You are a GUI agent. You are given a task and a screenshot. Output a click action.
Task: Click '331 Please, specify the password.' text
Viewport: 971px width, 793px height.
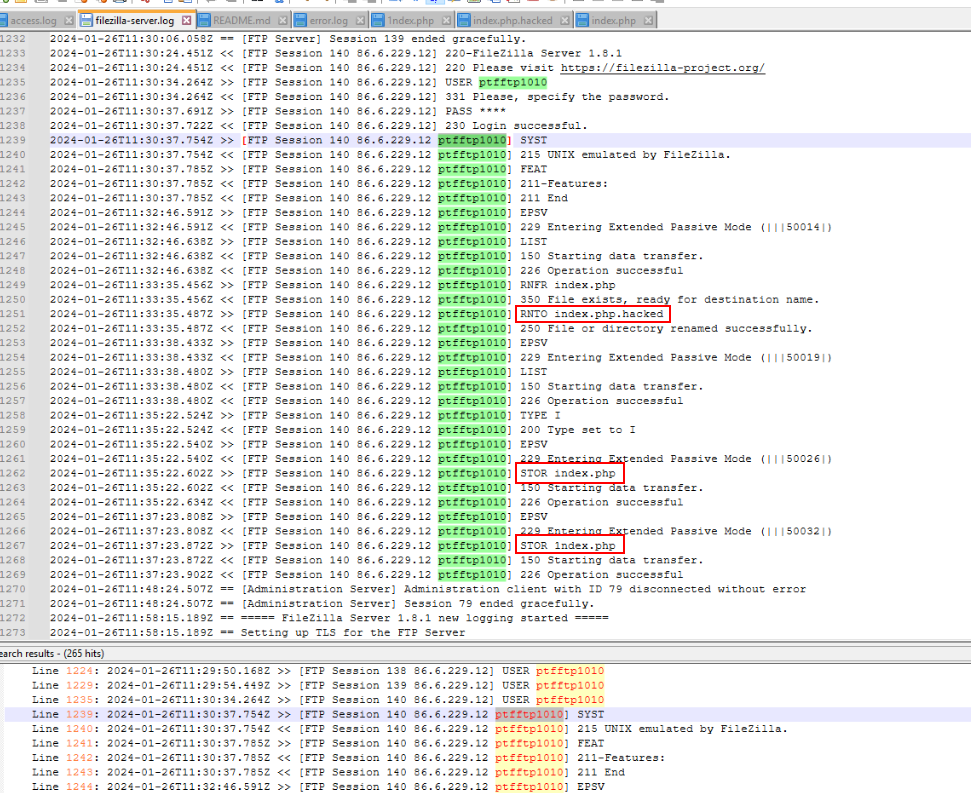(557, 97)
